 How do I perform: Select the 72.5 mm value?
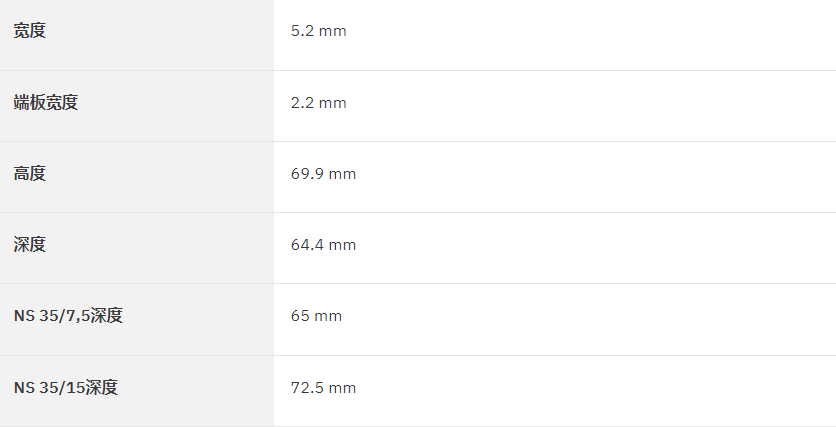pos(324,388)
